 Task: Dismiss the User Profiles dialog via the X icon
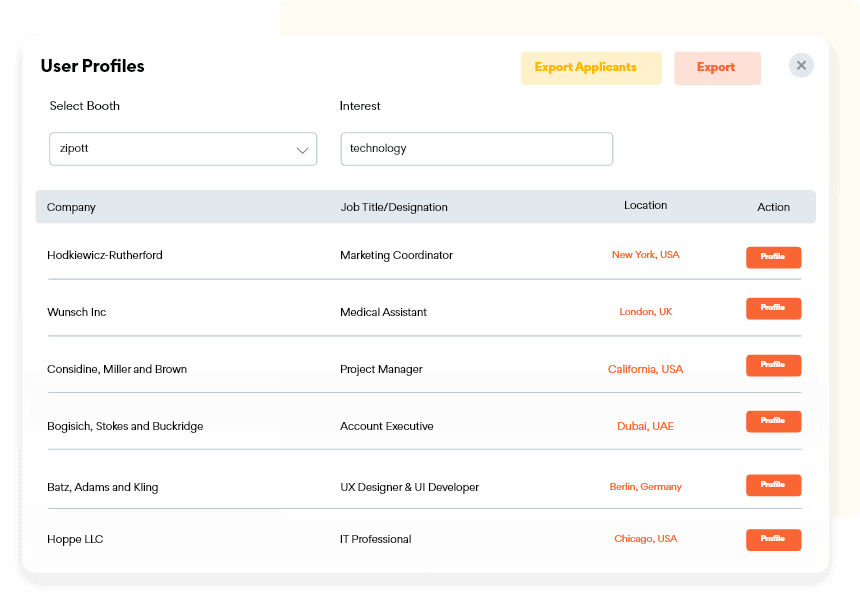tap(801, 65)
